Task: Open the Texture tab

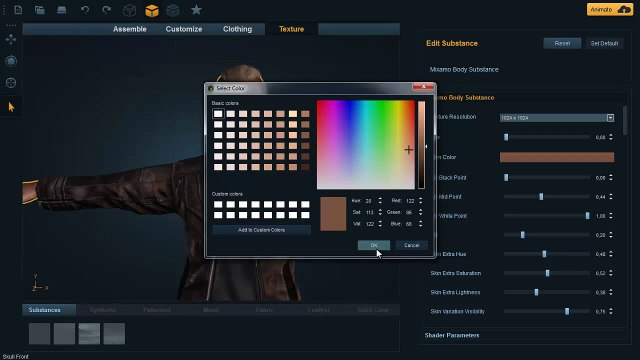Action: [291, 29]
